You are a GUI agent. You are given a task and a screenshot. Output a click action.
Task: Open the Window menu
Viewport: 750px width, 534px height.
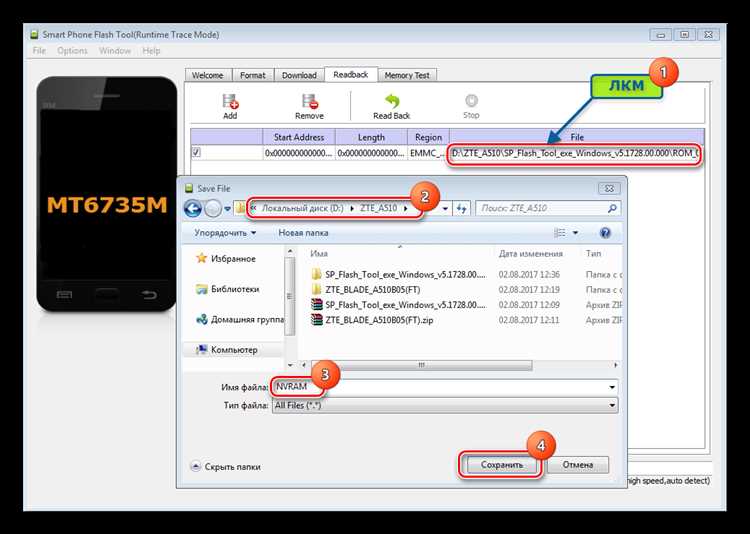click(x=115, y=51)
